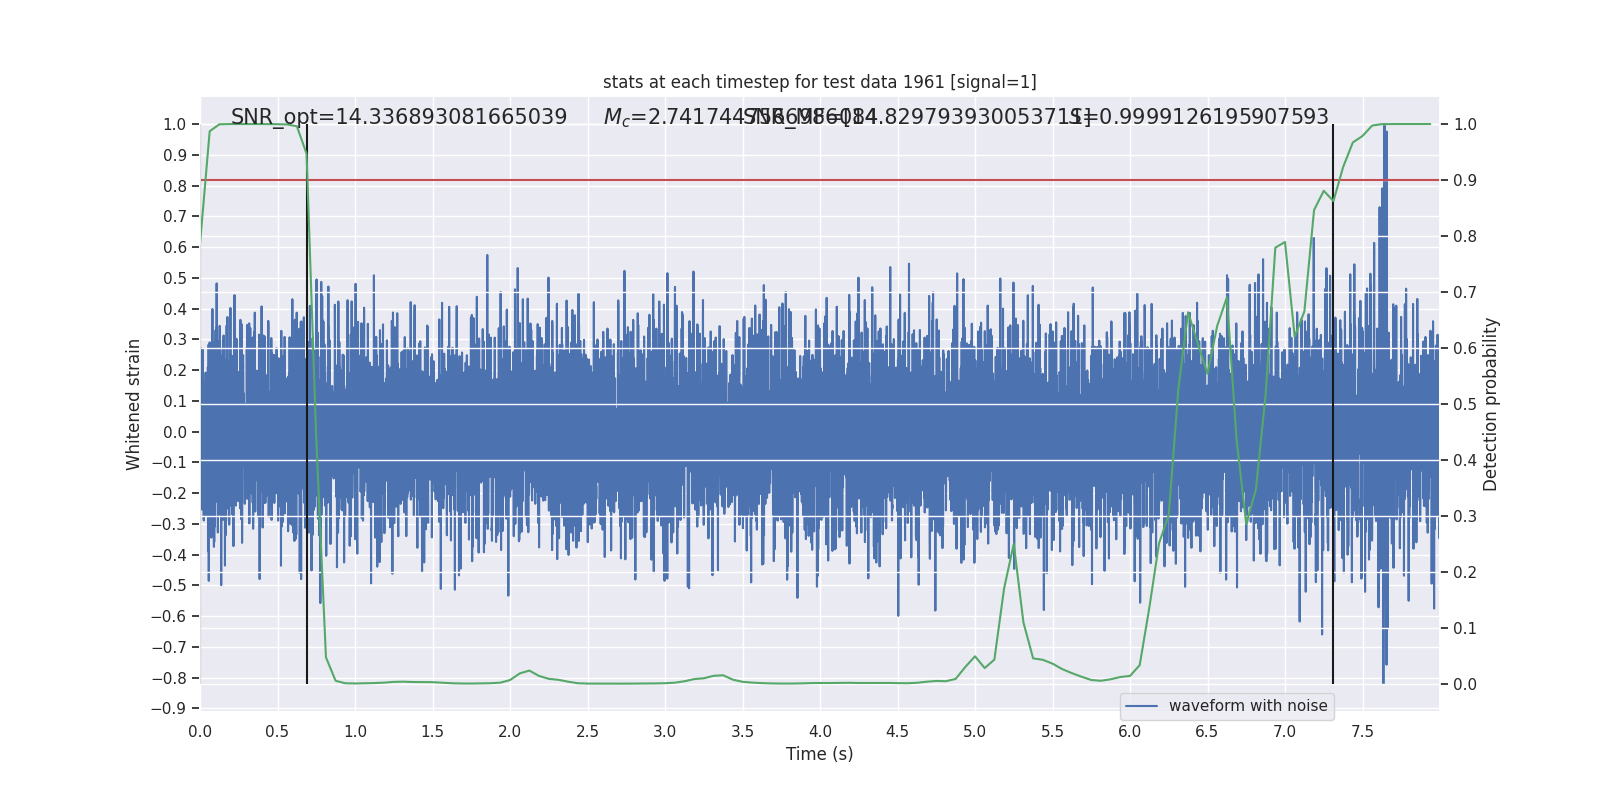Viewport: 1600px width, 800px height.
Task: Click the 'Detection probability' right axis label
Action: (x=1491, y=404)
